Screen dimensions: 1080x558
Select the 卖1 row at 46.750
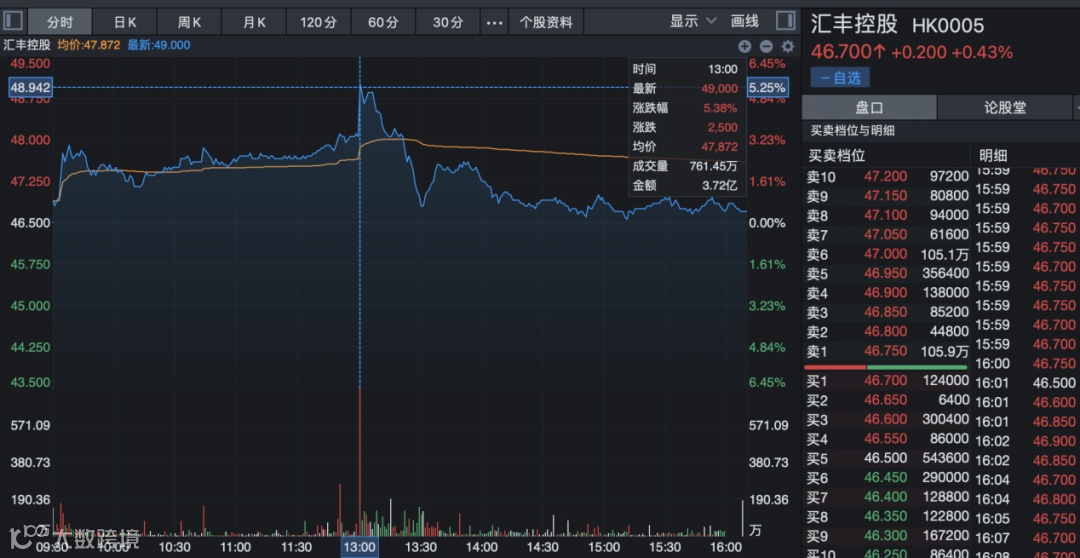pyautogui.click(x=886, y=351)
